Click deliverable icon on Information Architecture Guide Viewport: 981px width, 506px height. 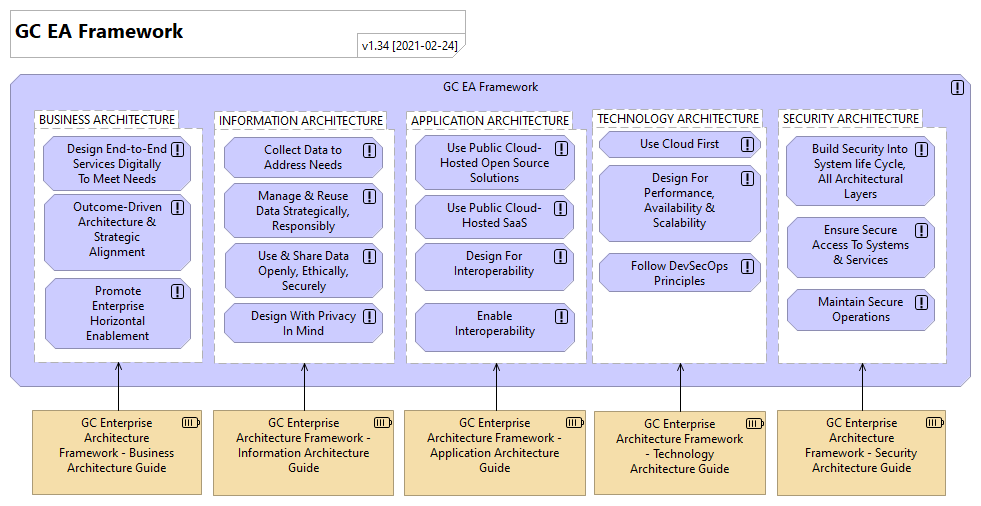(383, 423)
